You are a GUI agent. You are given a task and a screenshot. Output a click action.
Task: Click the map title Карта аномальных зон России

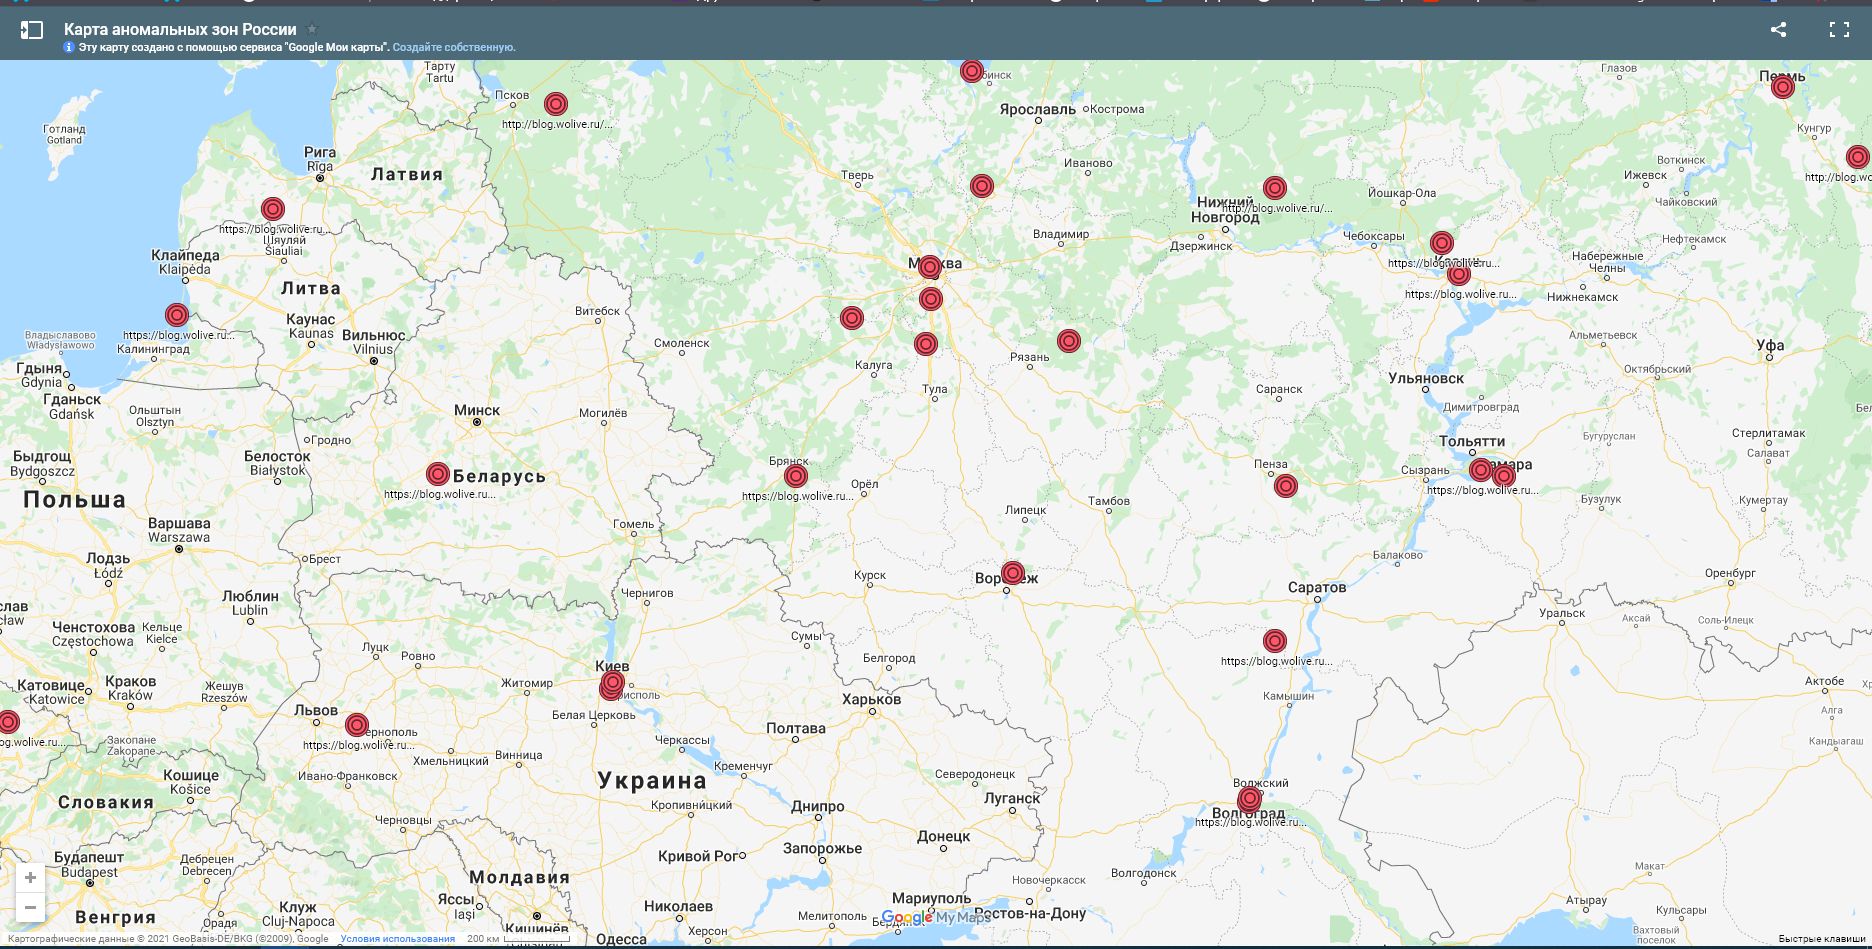(180, 29)
